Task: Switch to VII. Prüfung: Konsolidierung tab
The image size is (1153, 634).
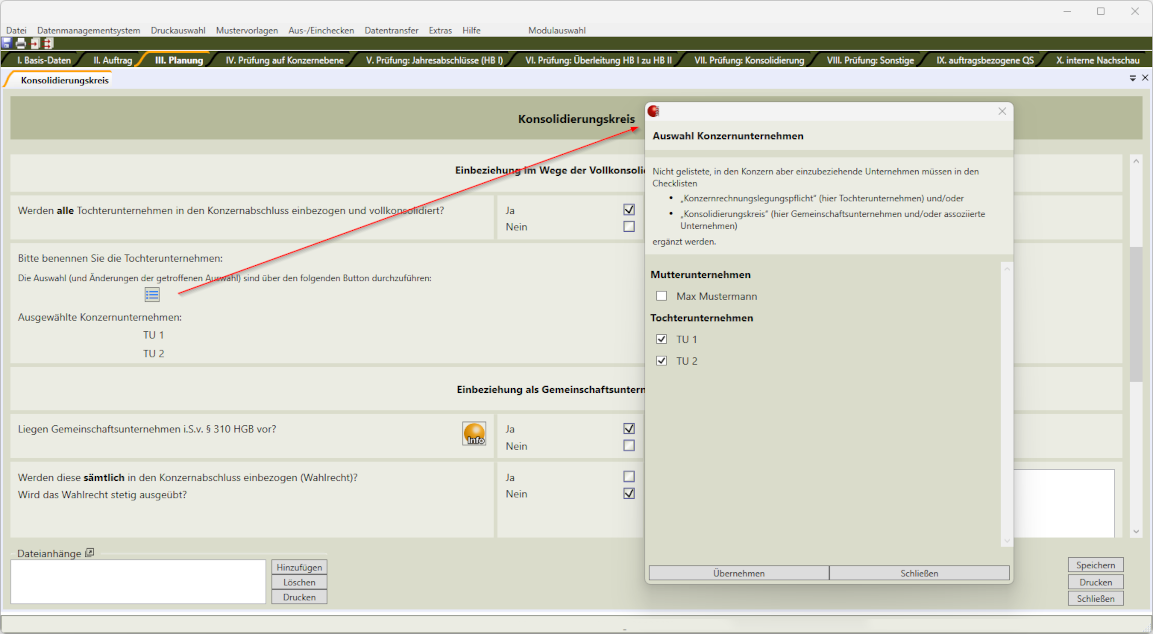Action: [749, 60]
